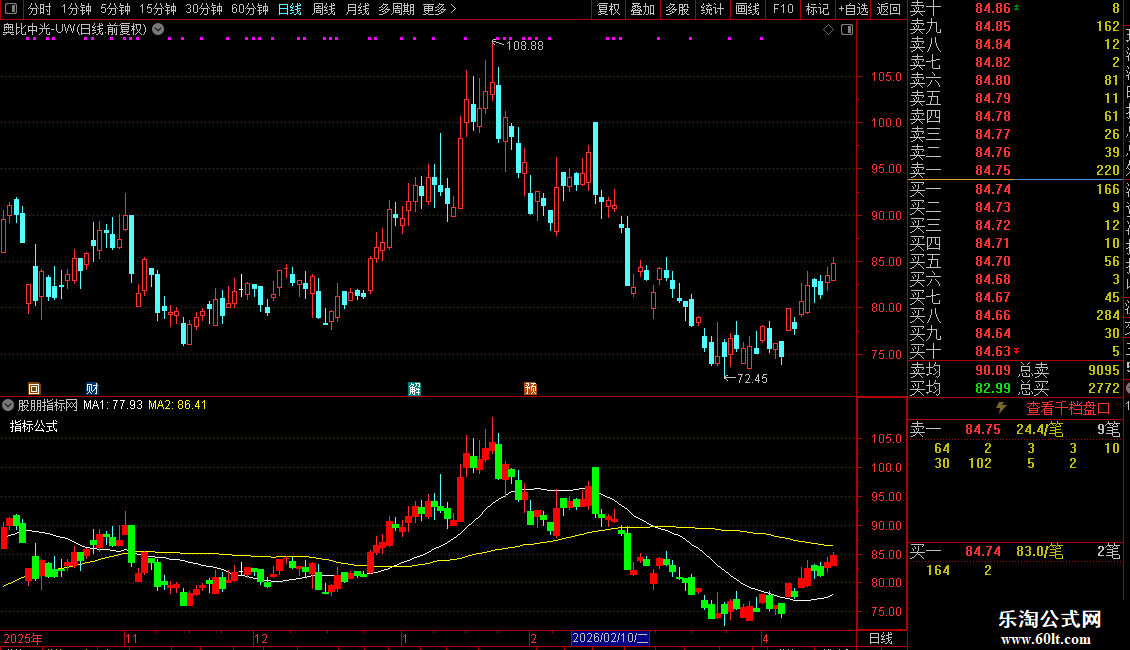Switch to the 30分钟 period

coord(204,9)
